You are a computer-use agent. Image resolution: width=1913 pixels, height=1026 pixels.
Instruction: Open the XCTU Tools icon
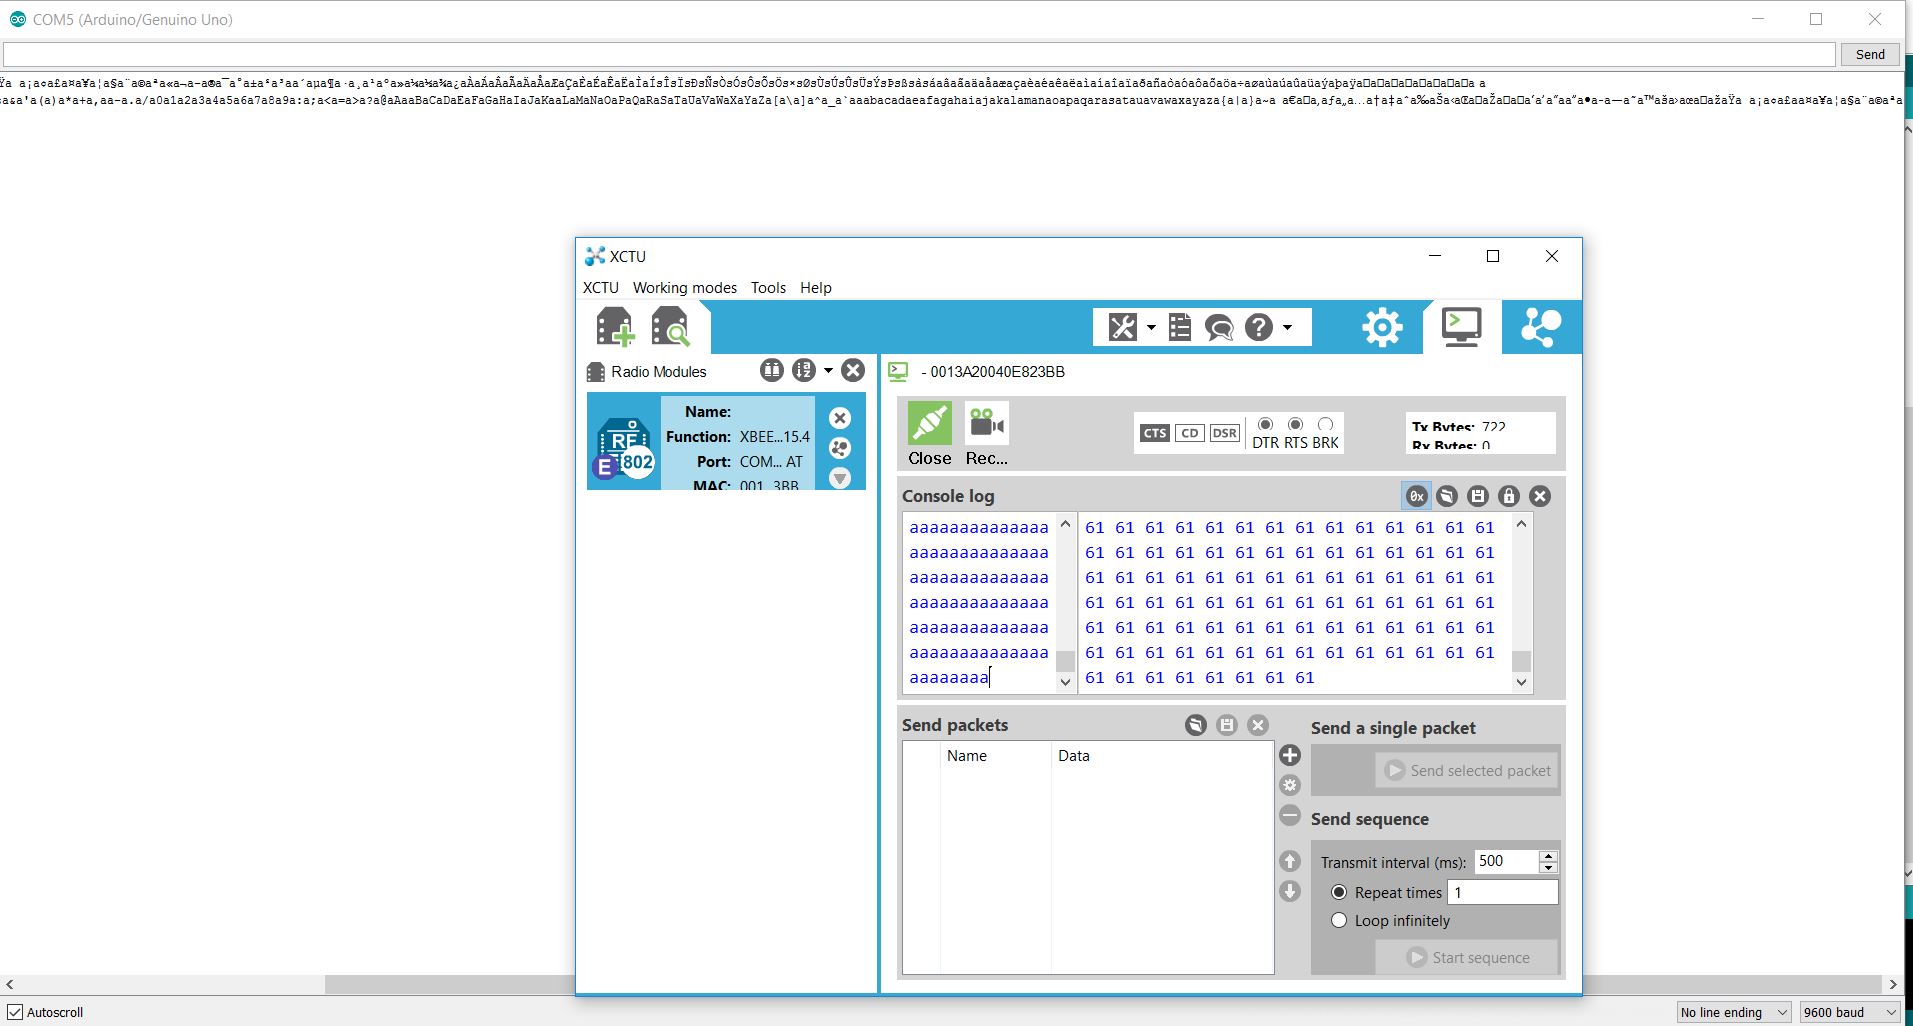pyautogui.click(x=1124, y=326)
